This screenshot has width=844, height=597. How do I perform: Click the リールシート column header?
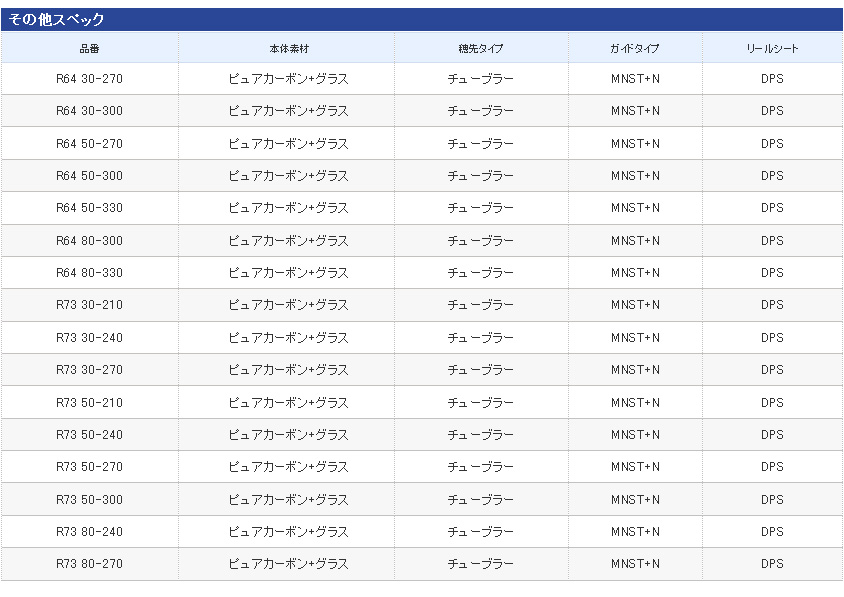[x=772, y=49]
